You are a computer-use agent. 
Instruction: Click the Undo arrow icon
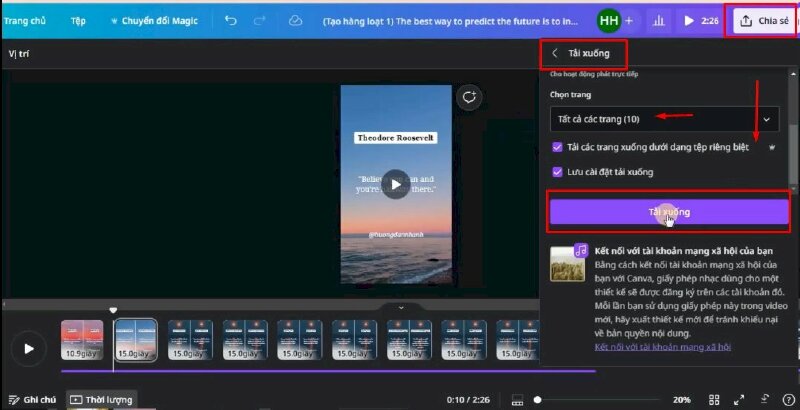pyautogui.click(x=231, y=21)
